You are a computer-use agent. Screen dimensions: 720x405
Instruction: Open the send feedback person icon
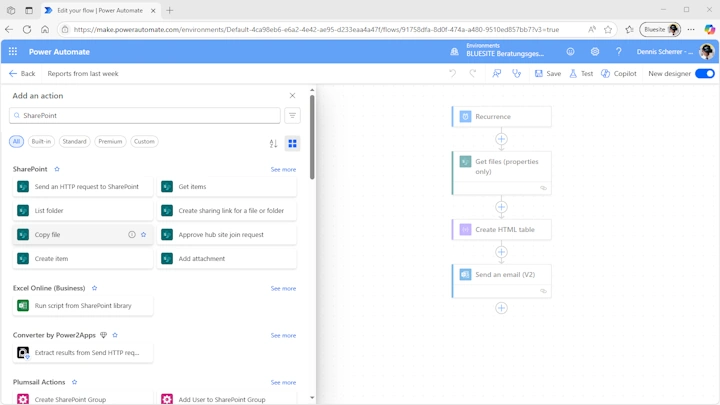click(x=496, y=73)
